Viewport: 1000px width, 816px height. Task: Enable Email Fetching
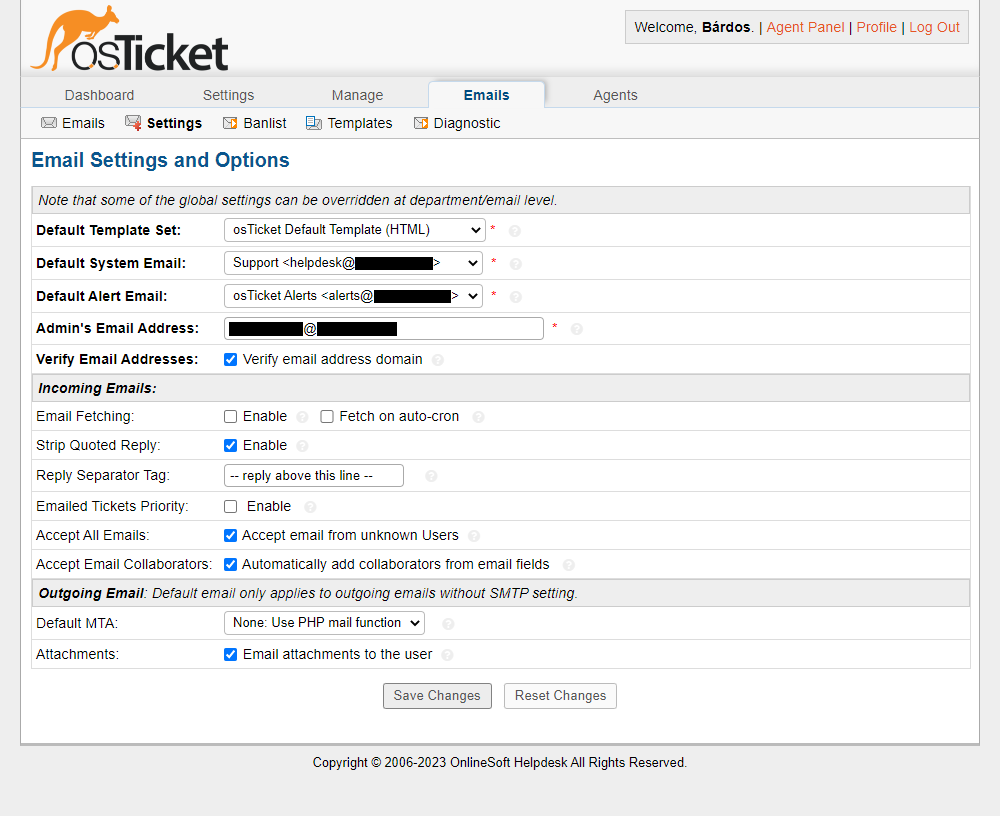pyautogui.click(x=230, y=416)
